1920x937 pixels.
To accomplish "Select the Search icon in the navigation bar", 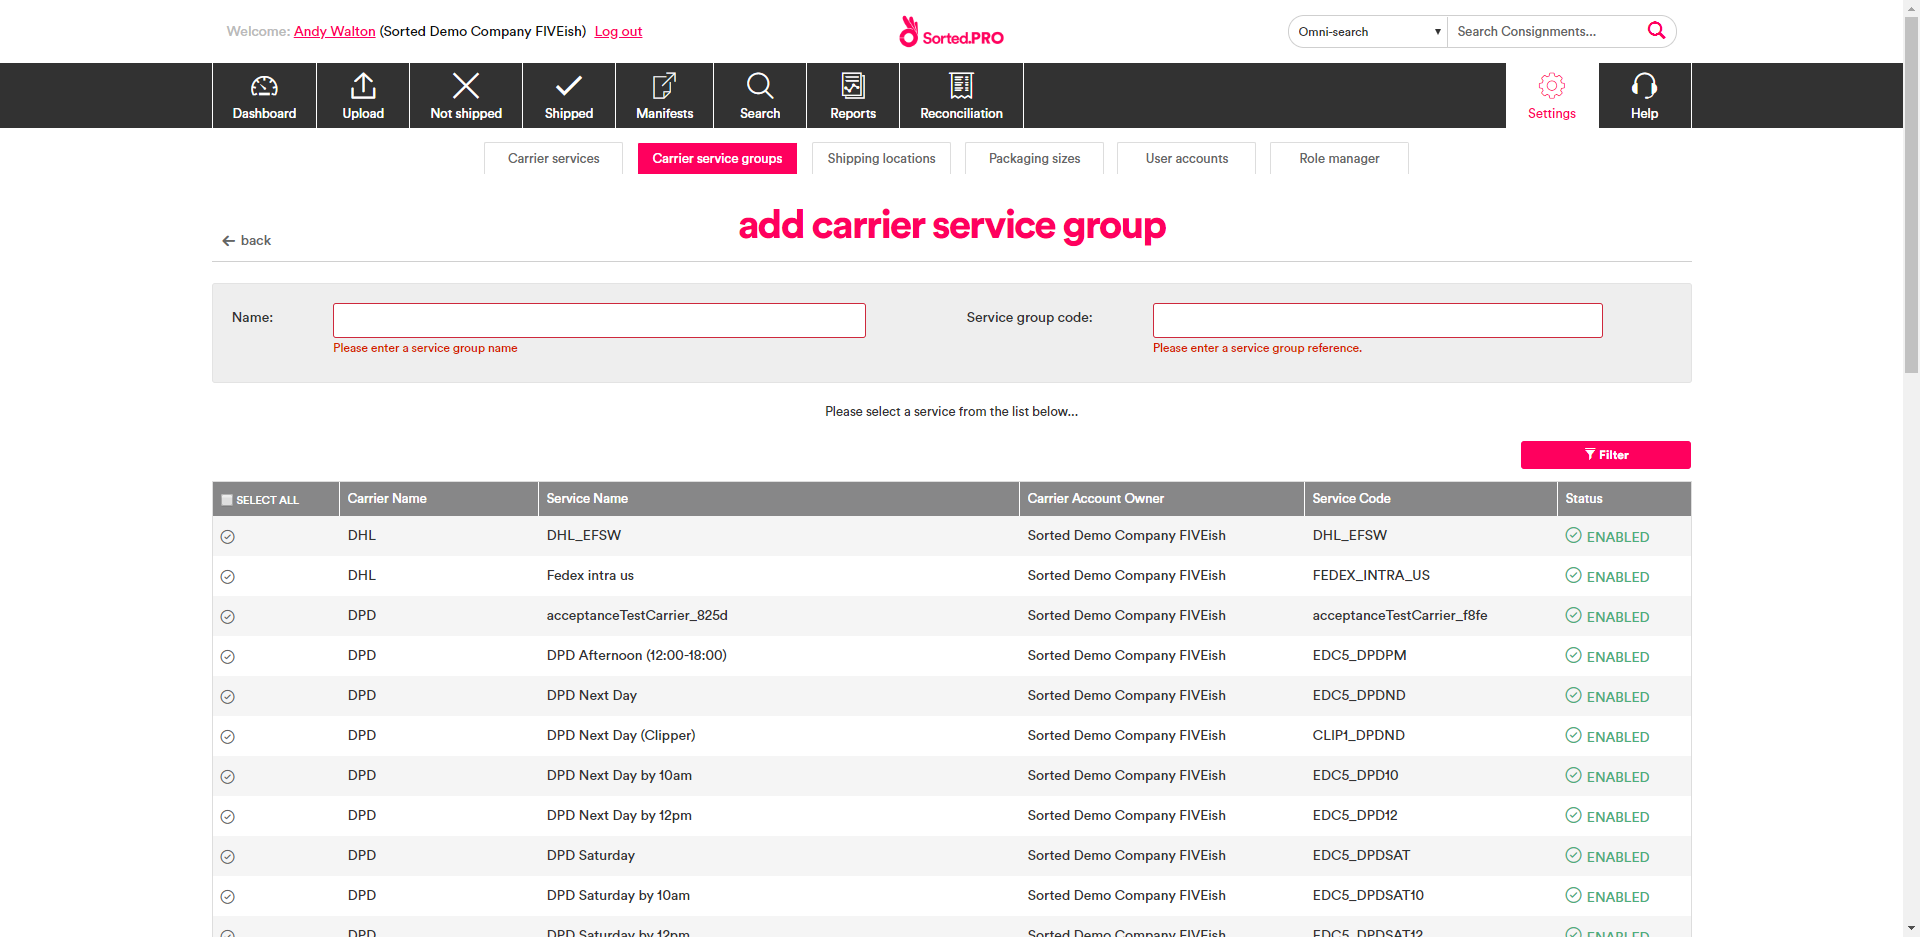I will [x=759, y=95].
